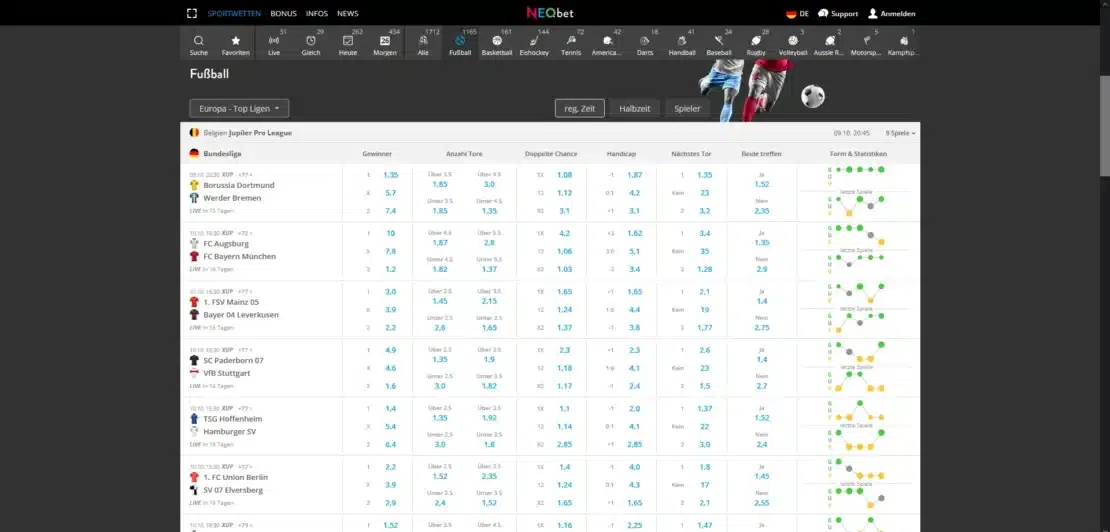1110x532 pixels.
Task: View Dortmund form and statistics chart
Action: click(858, 192)
